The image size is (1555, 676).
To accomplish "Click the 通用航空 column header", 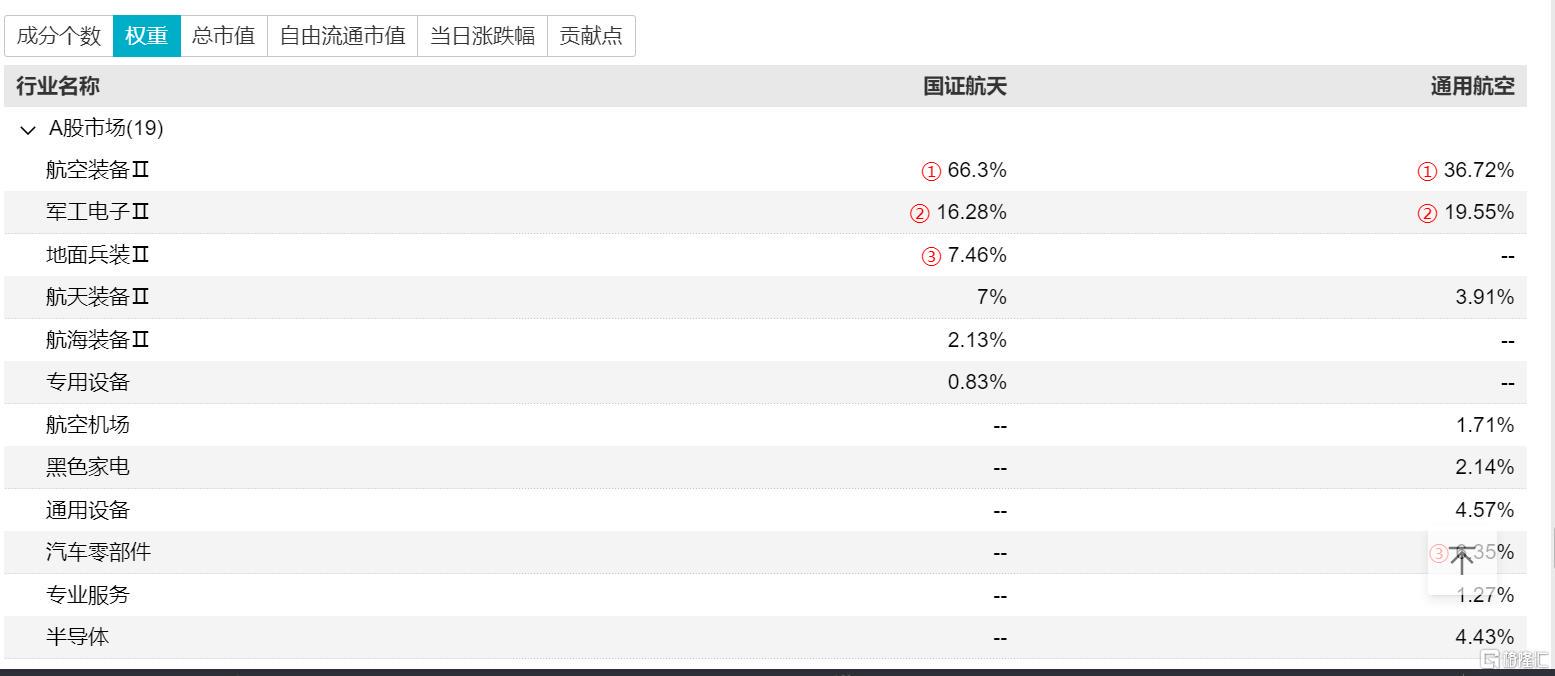I will click(x=1472, y=86).
